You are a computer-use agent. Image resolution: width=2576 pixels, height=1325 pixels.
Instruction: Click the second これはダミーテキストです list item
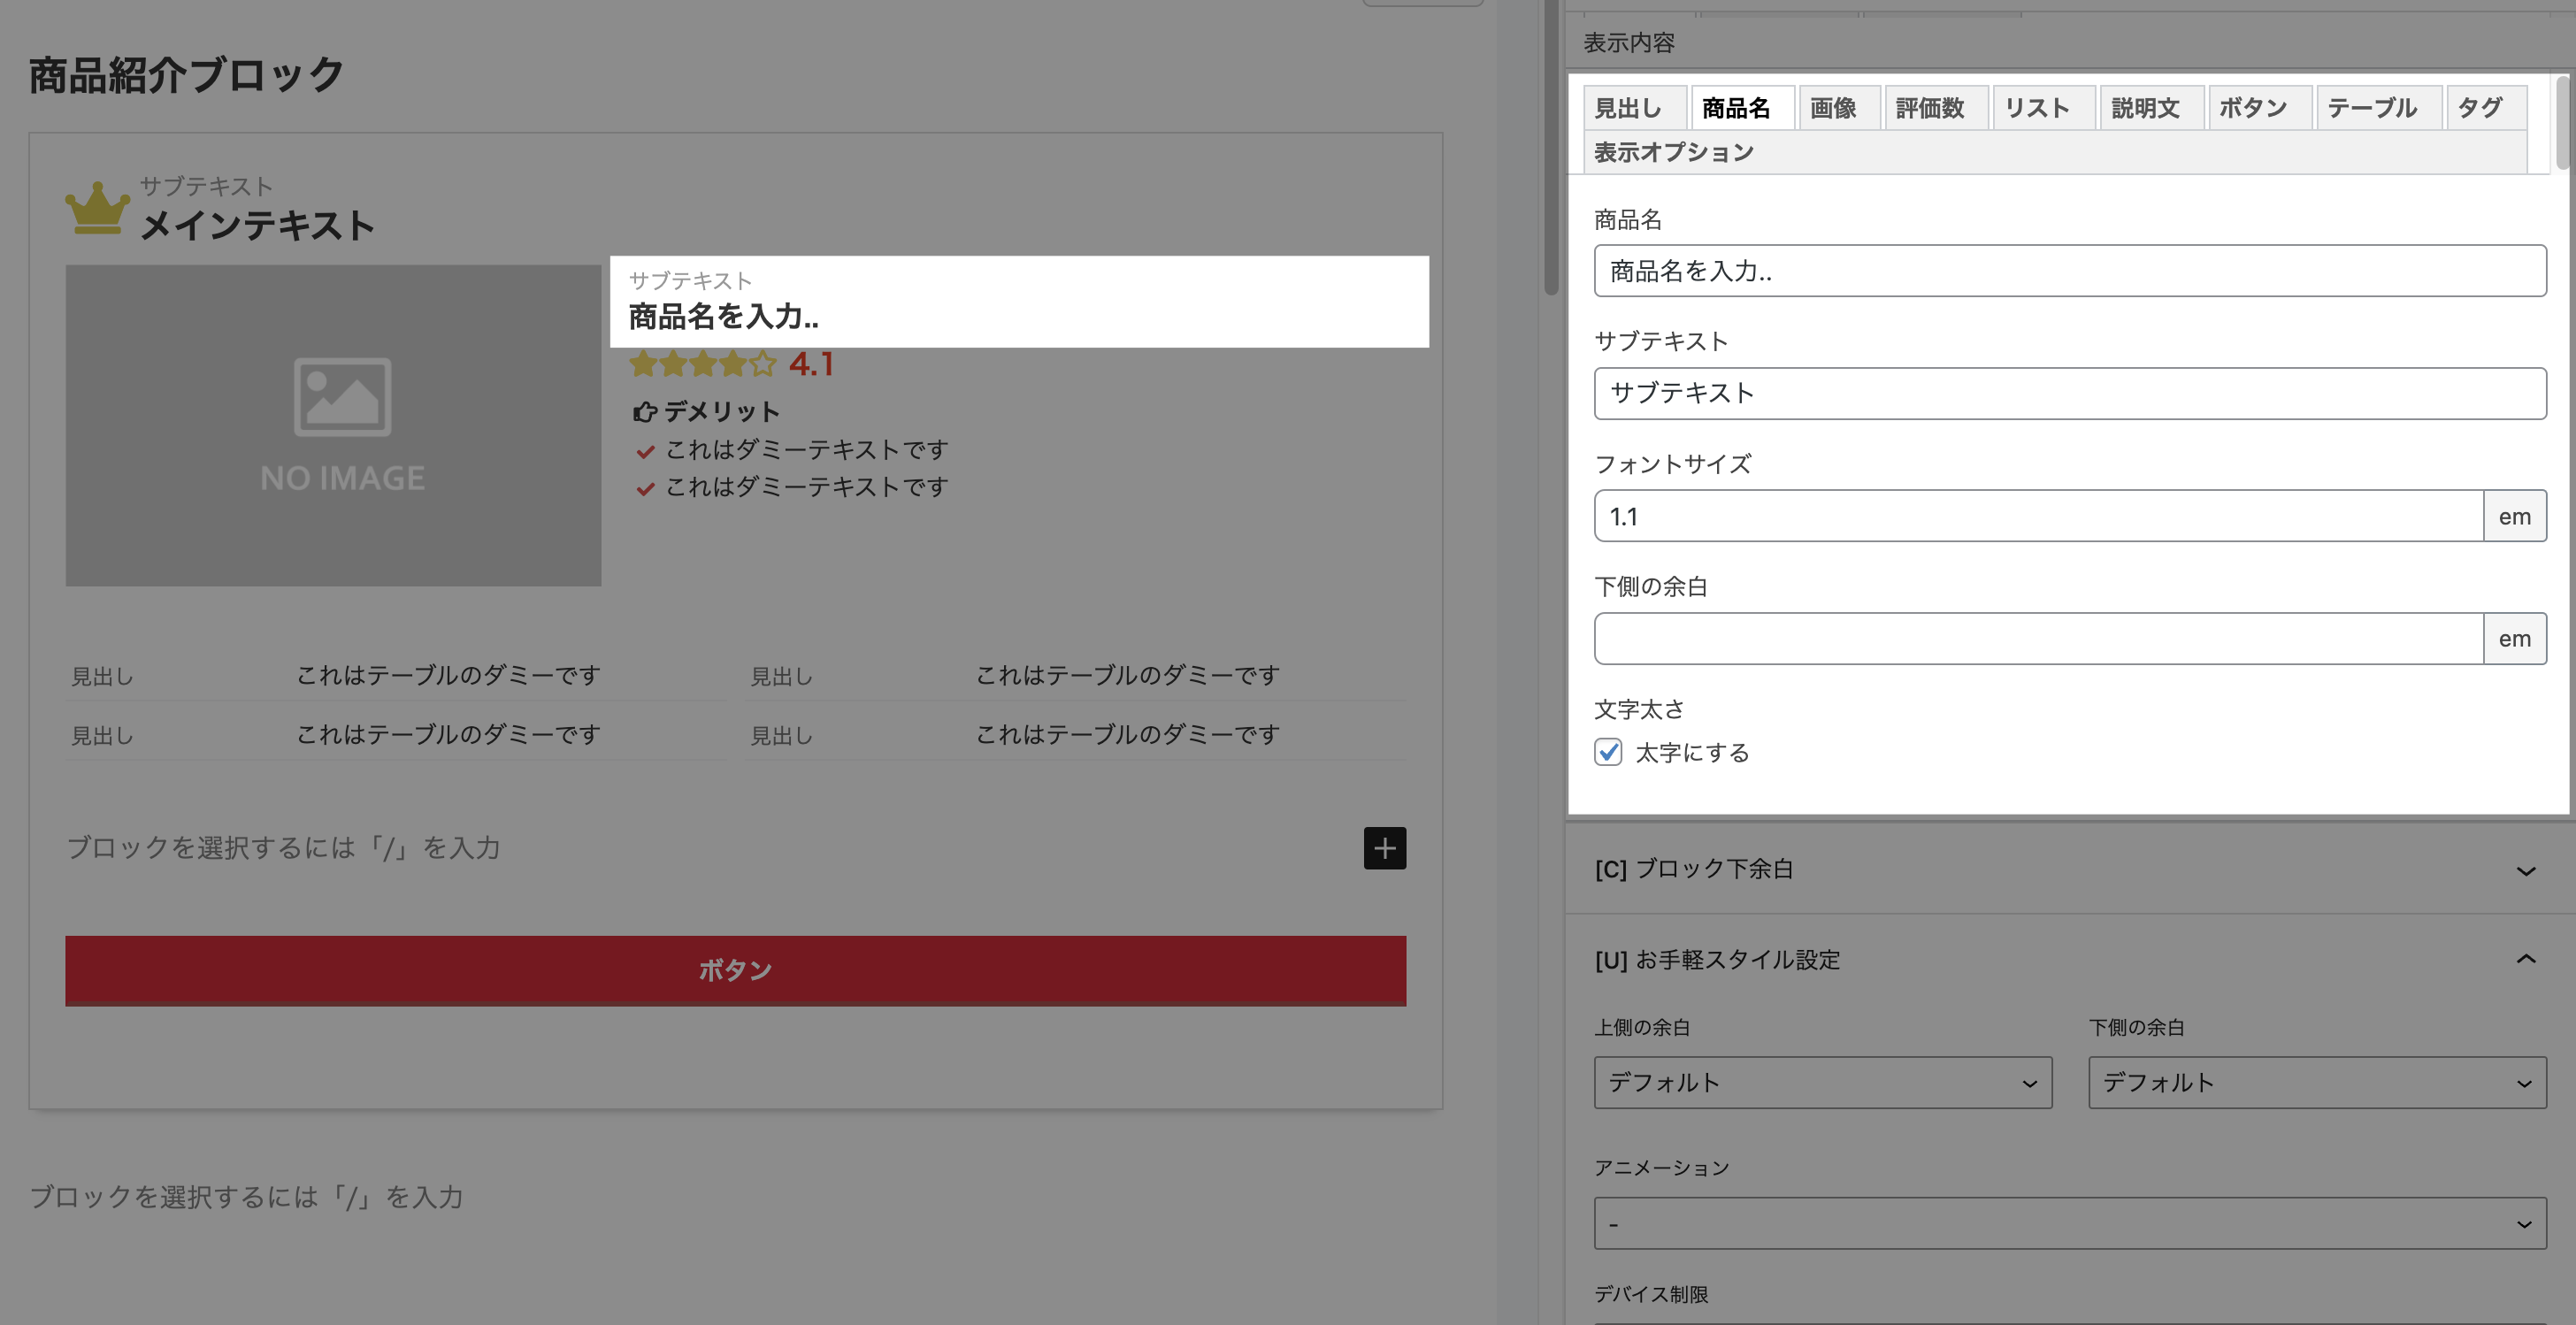[x=806, y=487]
